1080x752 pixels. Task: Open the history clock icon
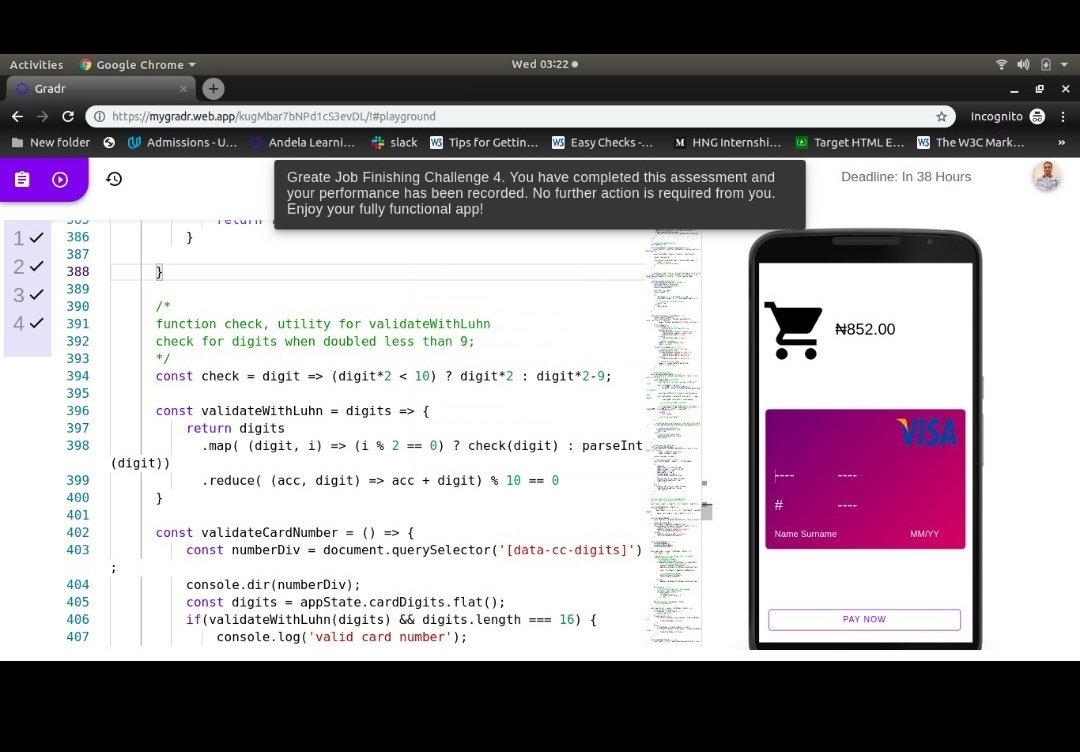114,179
